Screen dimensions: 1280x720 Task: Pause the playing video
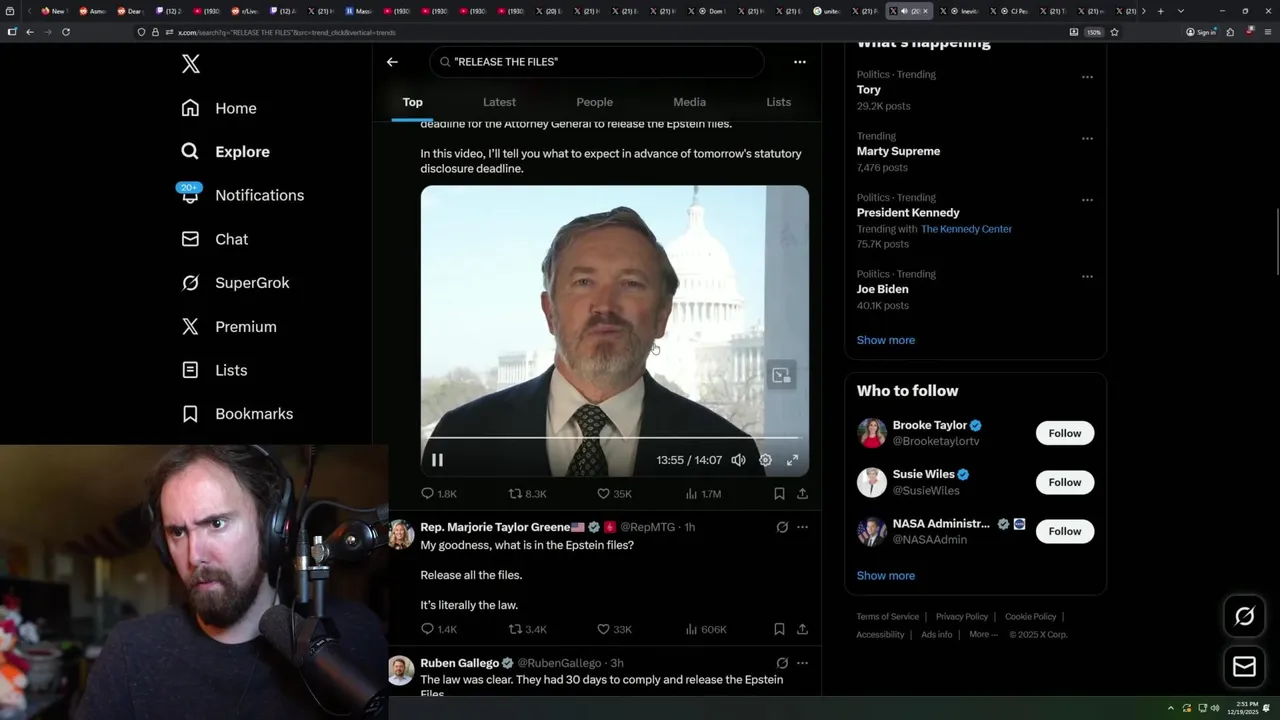[437, 460]
